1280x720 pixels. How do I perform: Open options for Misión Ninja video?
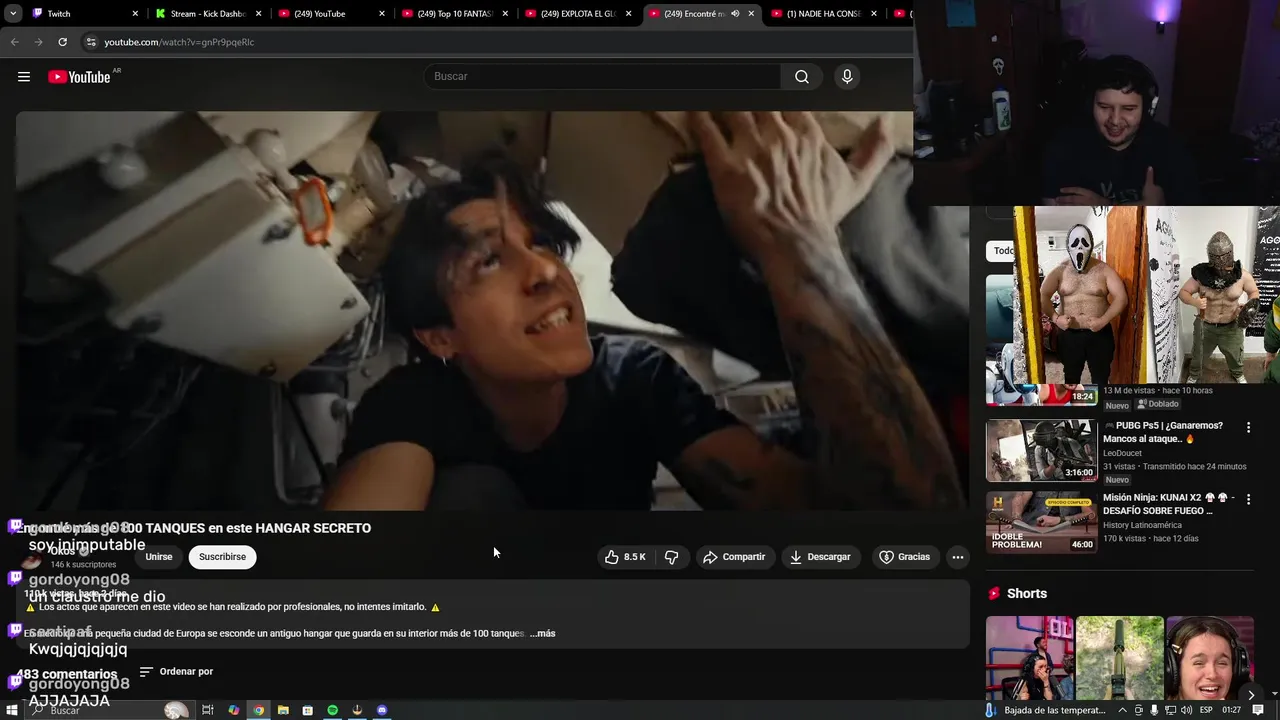pos(1248,499)
